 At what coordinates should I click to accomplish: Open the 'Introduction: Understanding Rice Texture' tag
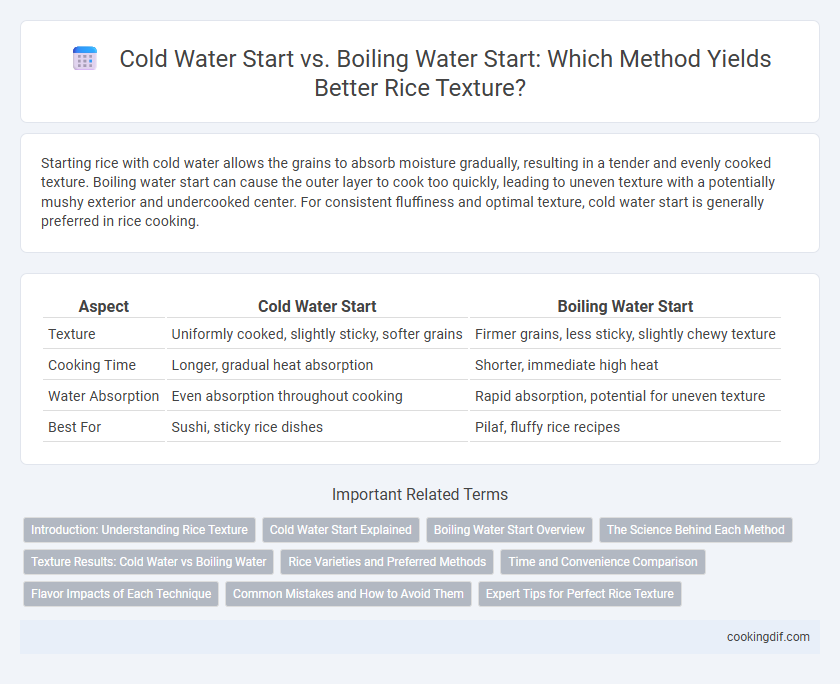coord(139,530)
